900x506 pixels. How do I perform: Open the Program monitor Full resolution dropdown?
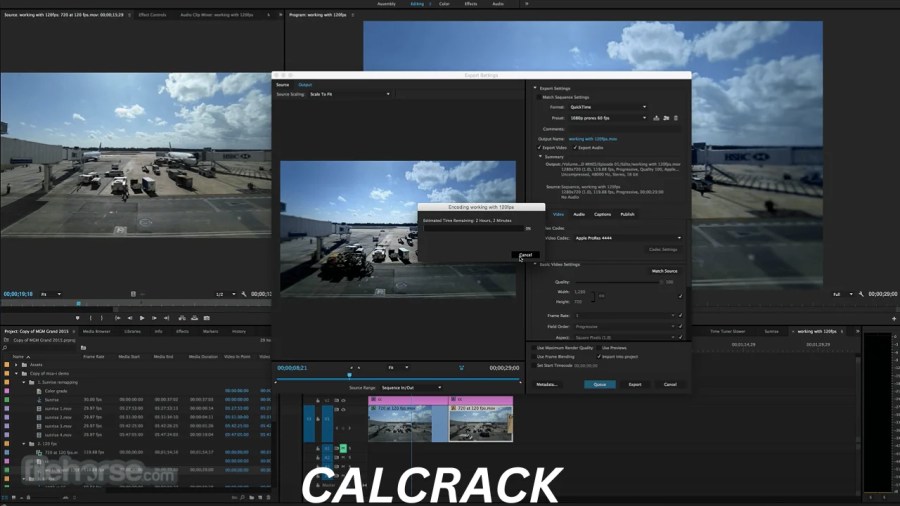[x=843, y=294]
